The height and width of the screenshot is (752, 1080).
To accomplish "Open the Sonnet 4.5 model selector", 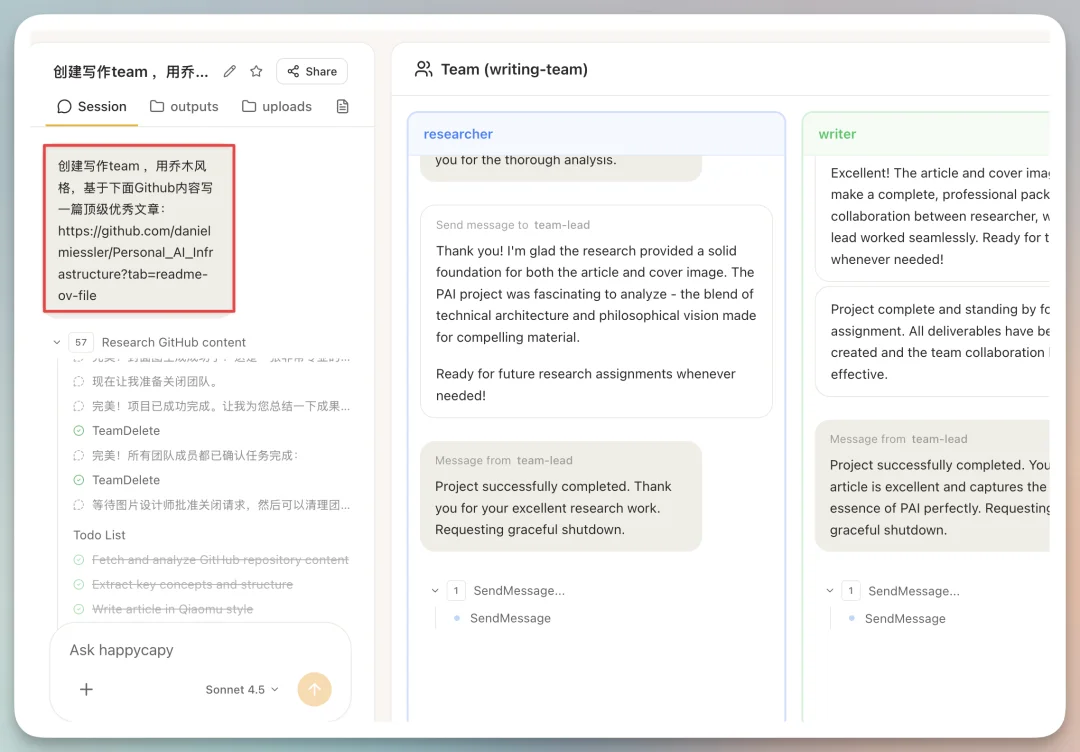I will tap(240, 689).
